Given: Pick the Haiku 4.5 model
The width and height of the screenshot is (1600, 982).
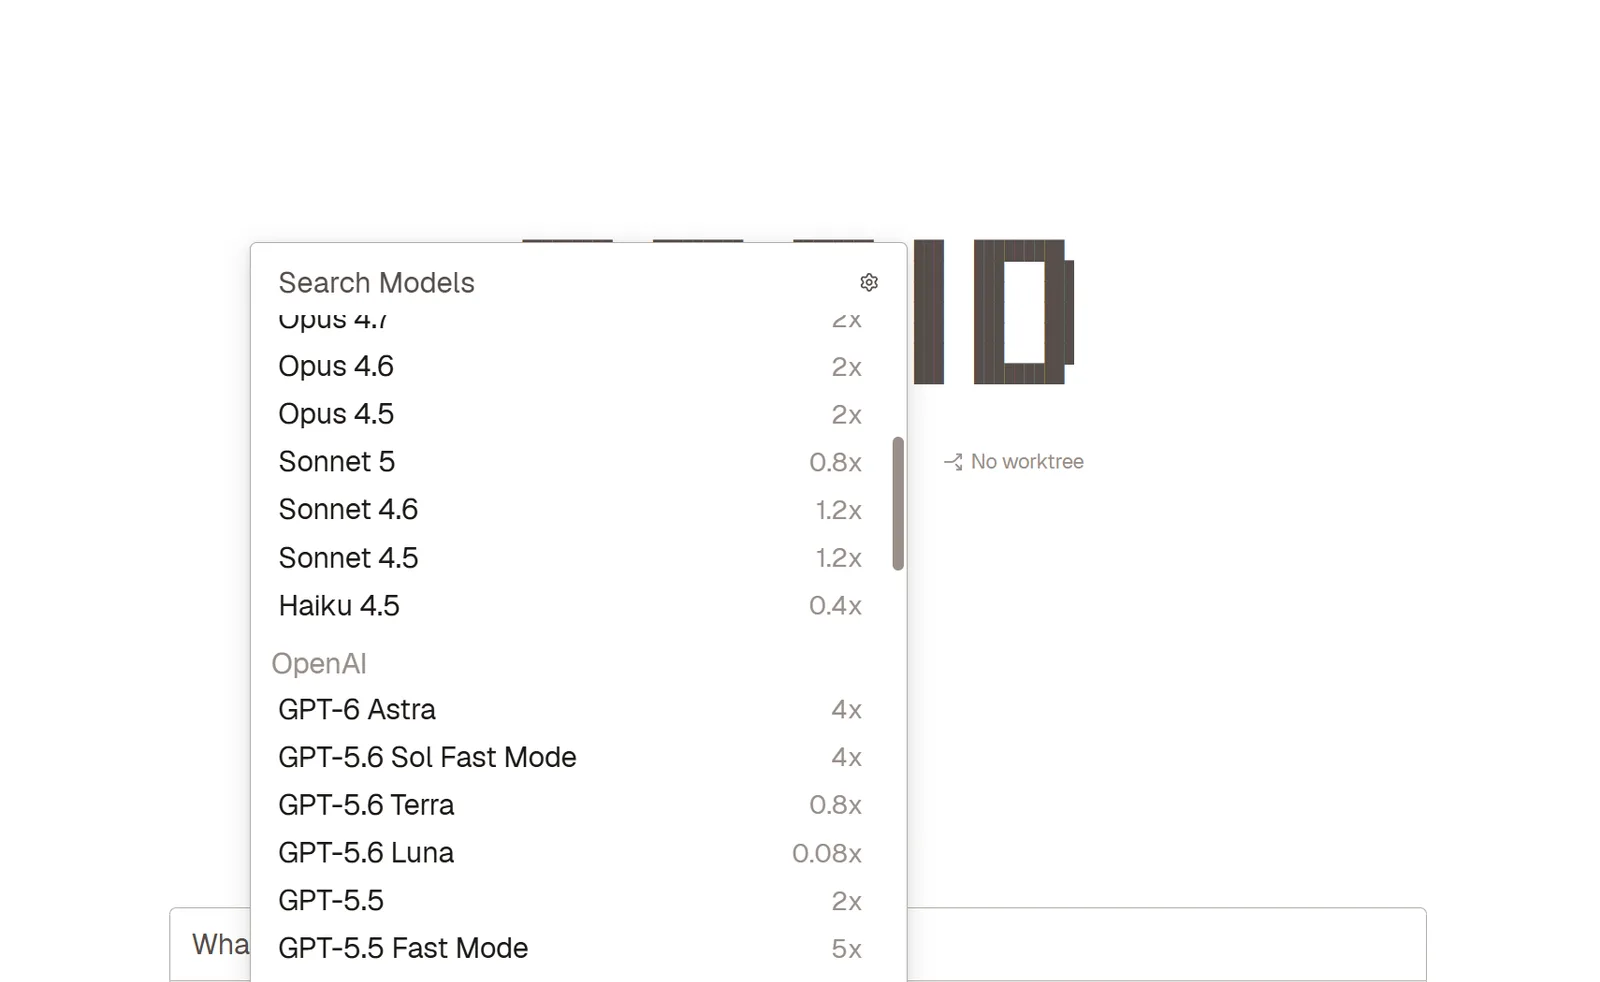Looking at the screenshot, I should pos(570,606).
